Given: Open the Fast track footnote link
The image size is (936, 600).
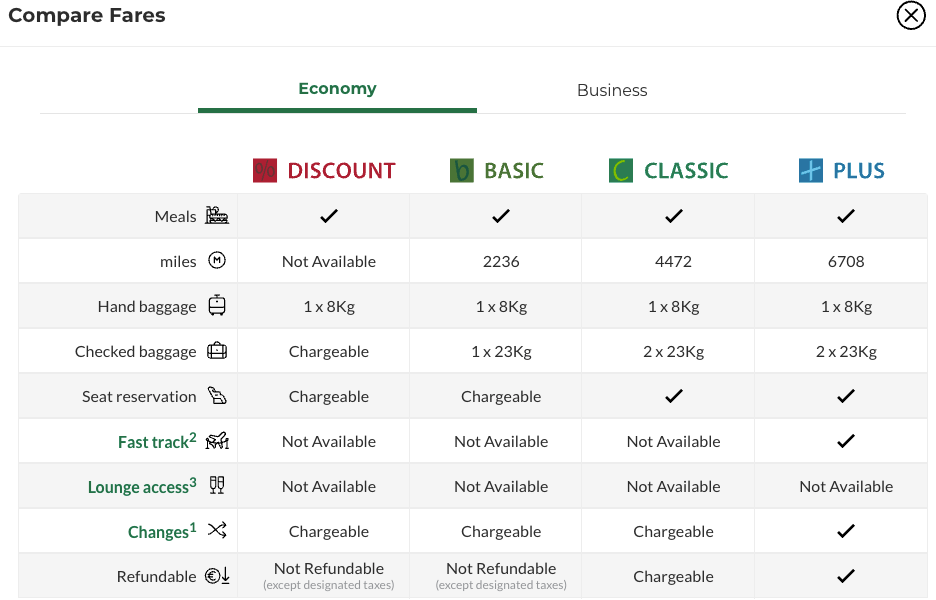Looking at the screenshot, I should (156, 442).
